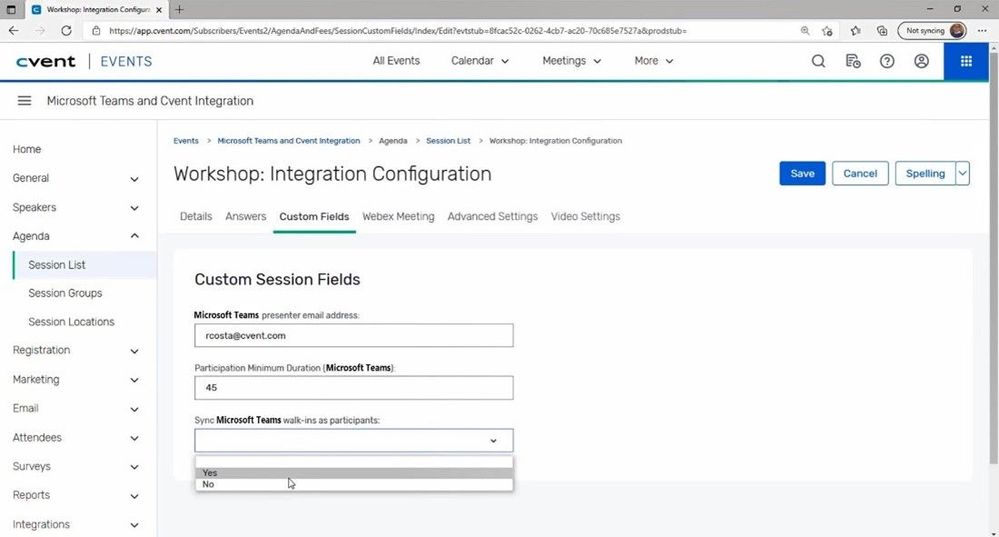Click the Cancel button
The height and width of the screenshot is (537, 999).
coord(860,173)
